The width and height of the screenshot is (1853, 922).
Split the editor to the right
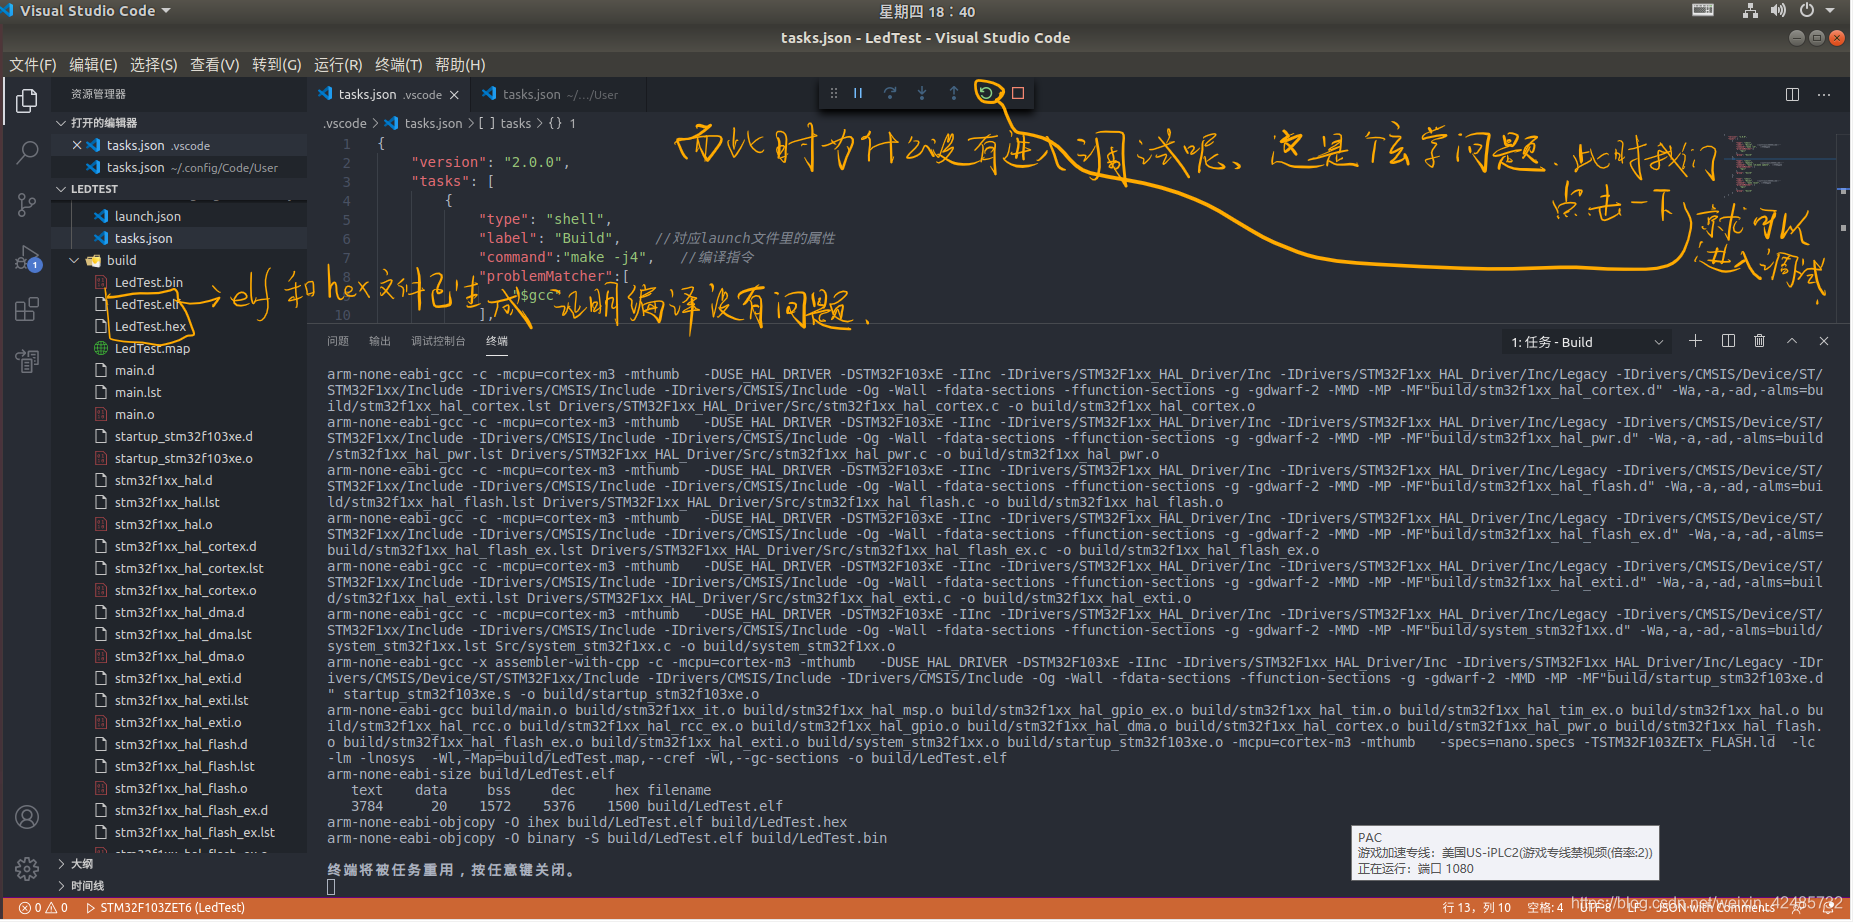(x=1792, y=94)
